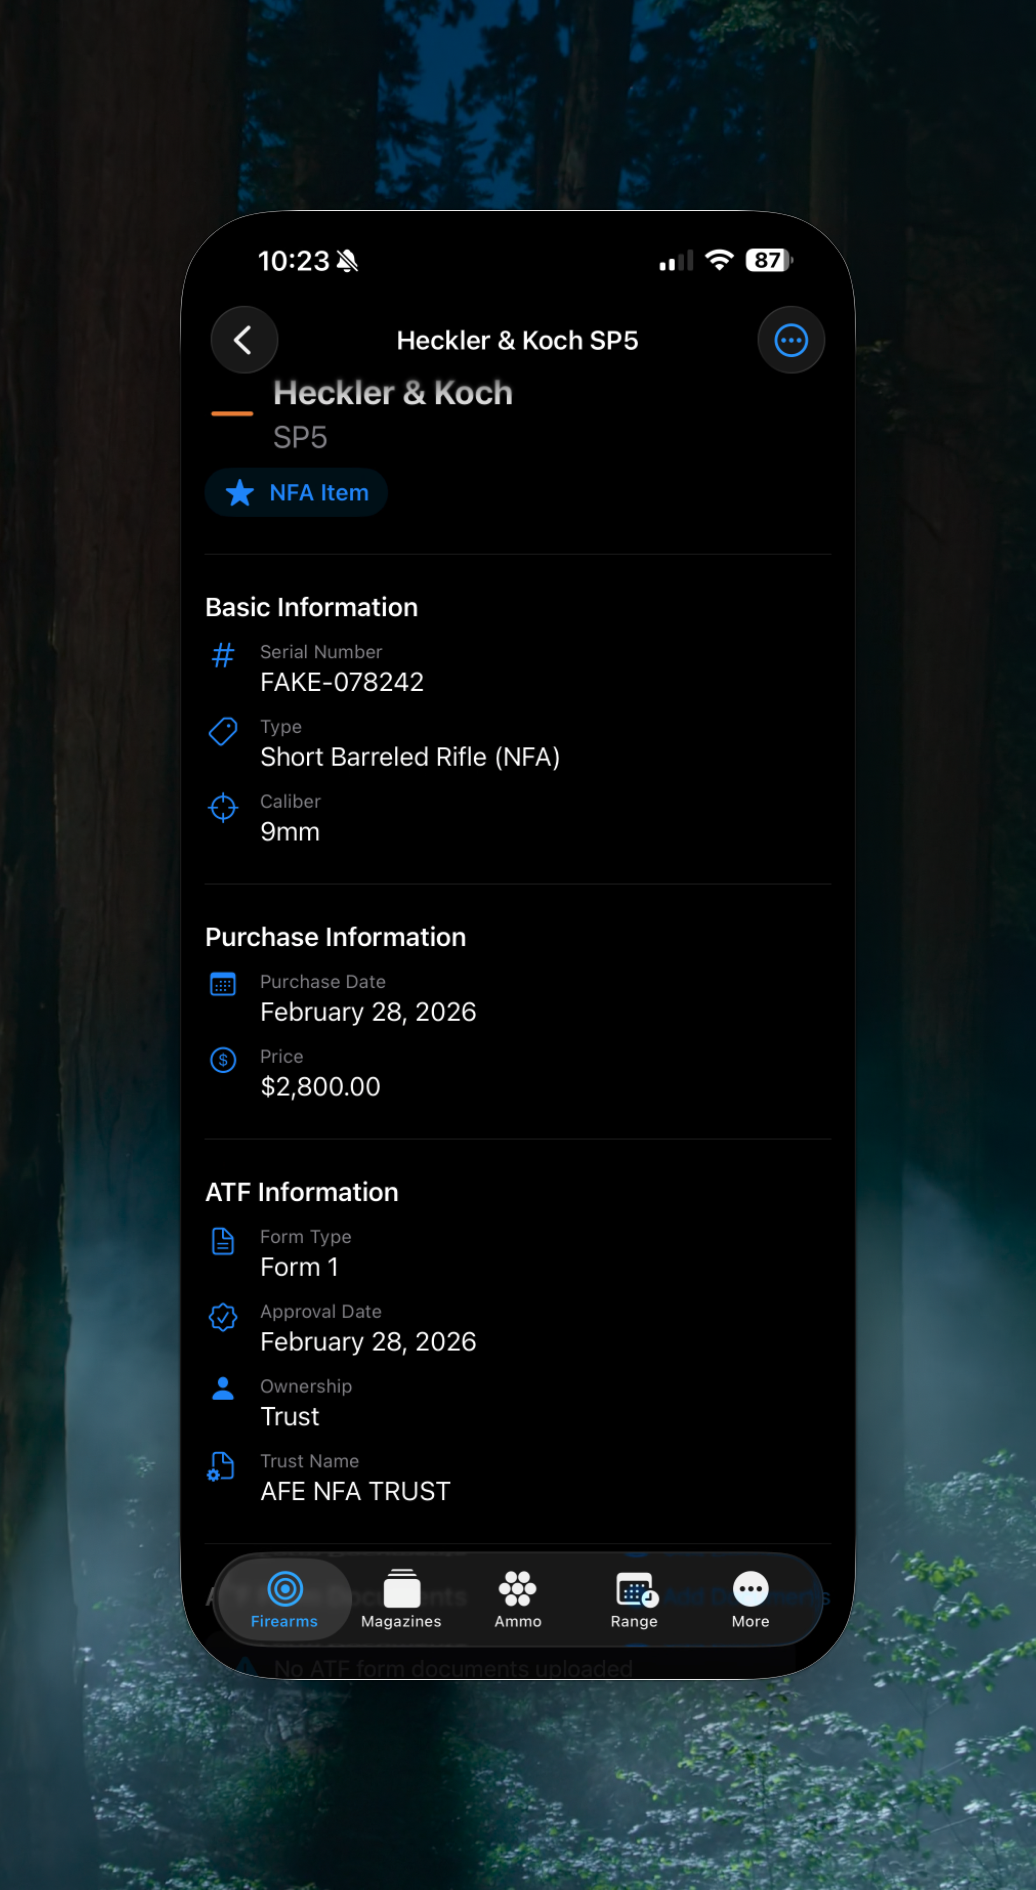
Task: Select the 'Trust' ownership value
Action: 290,1417
